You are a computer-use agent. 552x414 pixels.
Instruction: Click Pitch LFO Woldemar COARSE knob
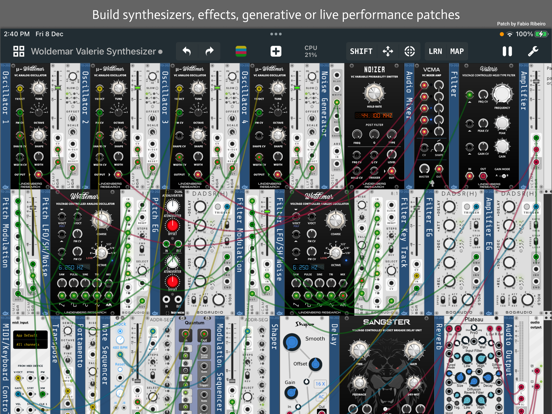click(x=101, y=220)
